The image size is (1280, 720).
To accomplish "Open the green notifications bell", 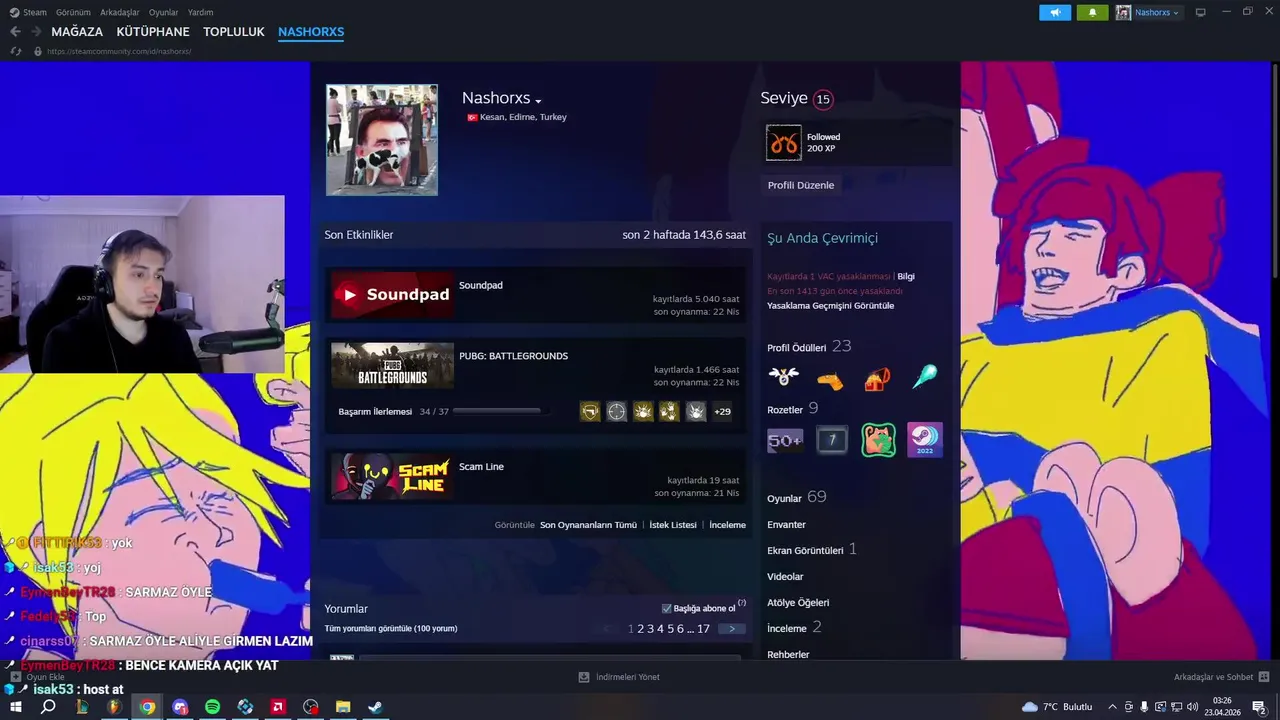I will click(1092, 12).
